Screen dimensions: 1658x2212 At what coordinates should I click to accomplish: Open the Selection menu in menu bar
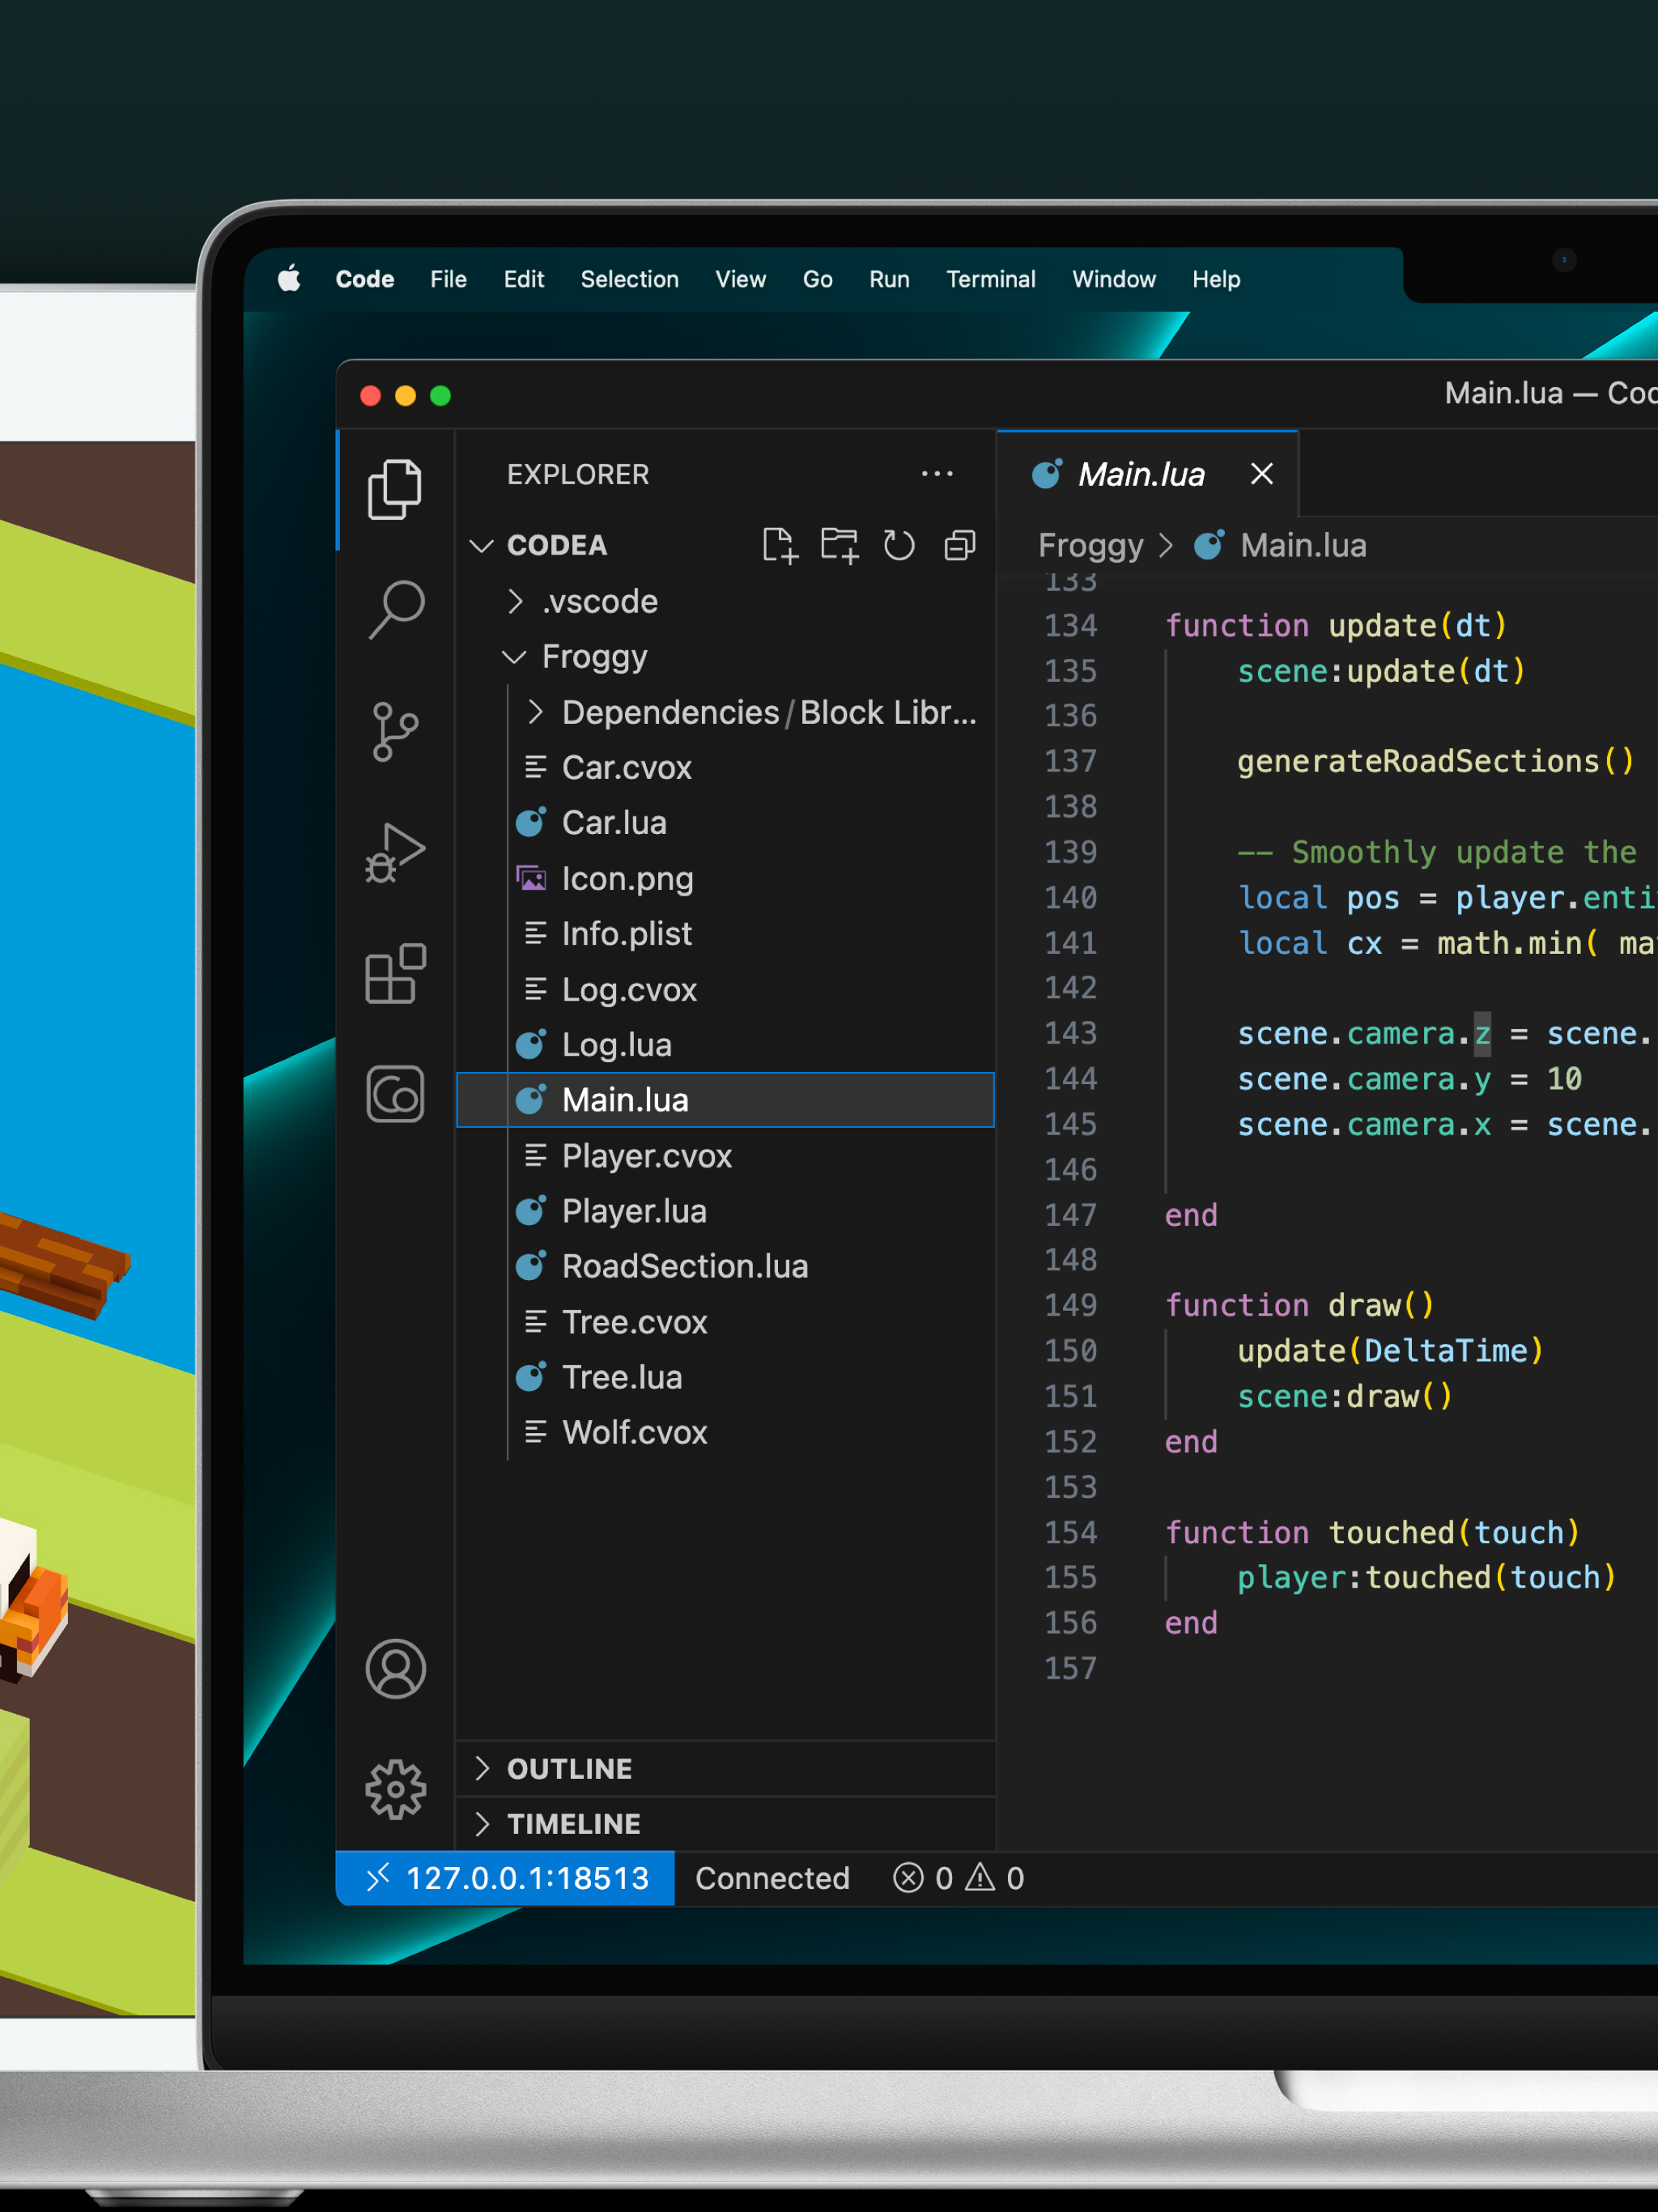tap(629, 279)
